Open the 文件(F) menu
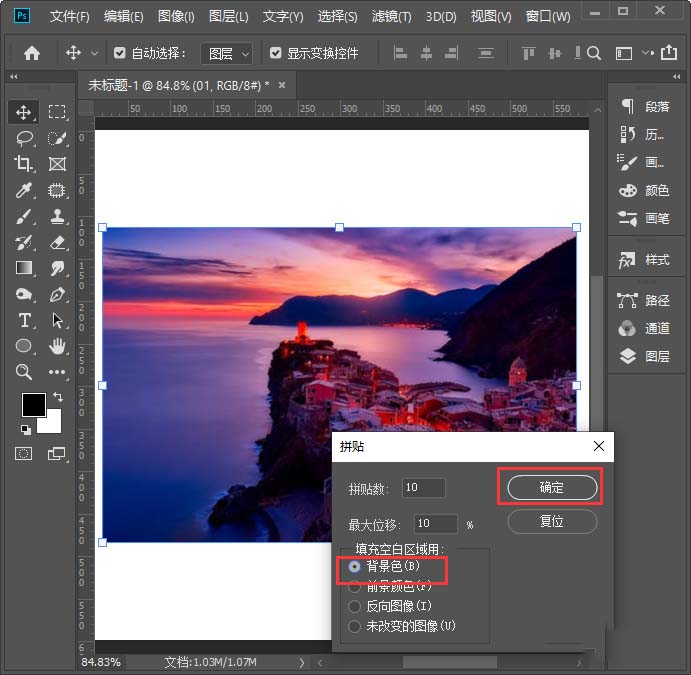This screenshot has height=675, width=691. 70,17
